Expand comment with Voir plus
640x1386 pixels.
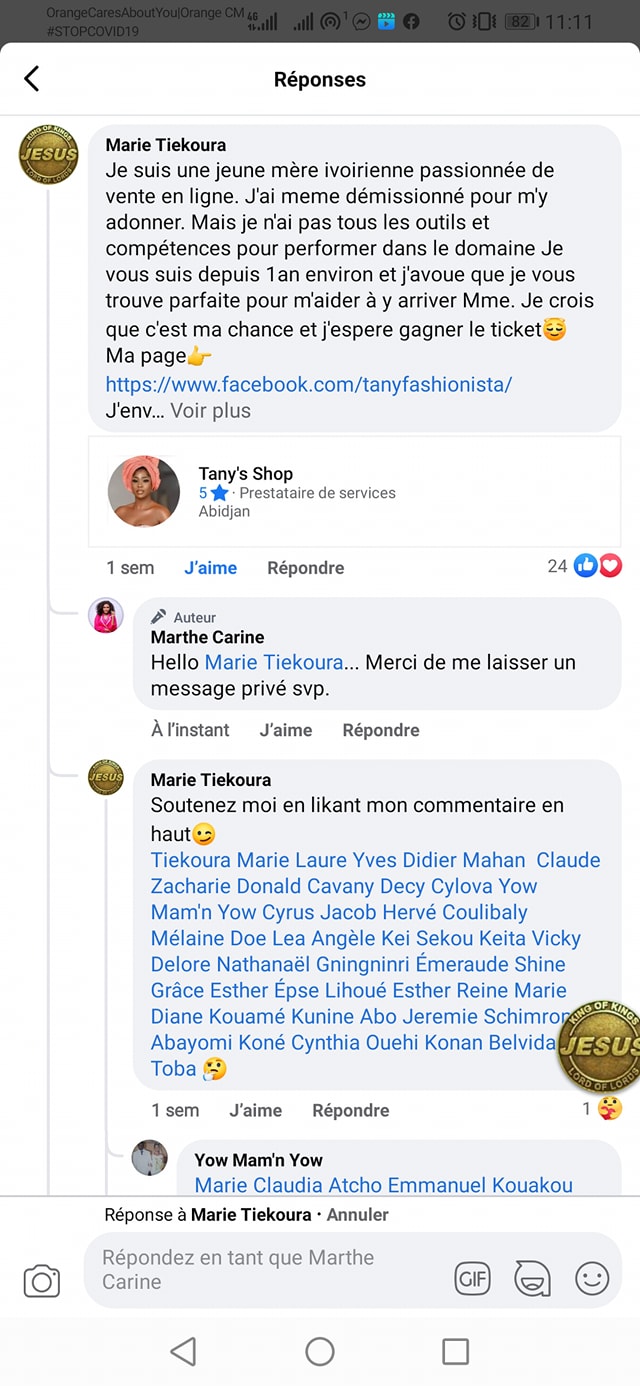coord(210,410)
